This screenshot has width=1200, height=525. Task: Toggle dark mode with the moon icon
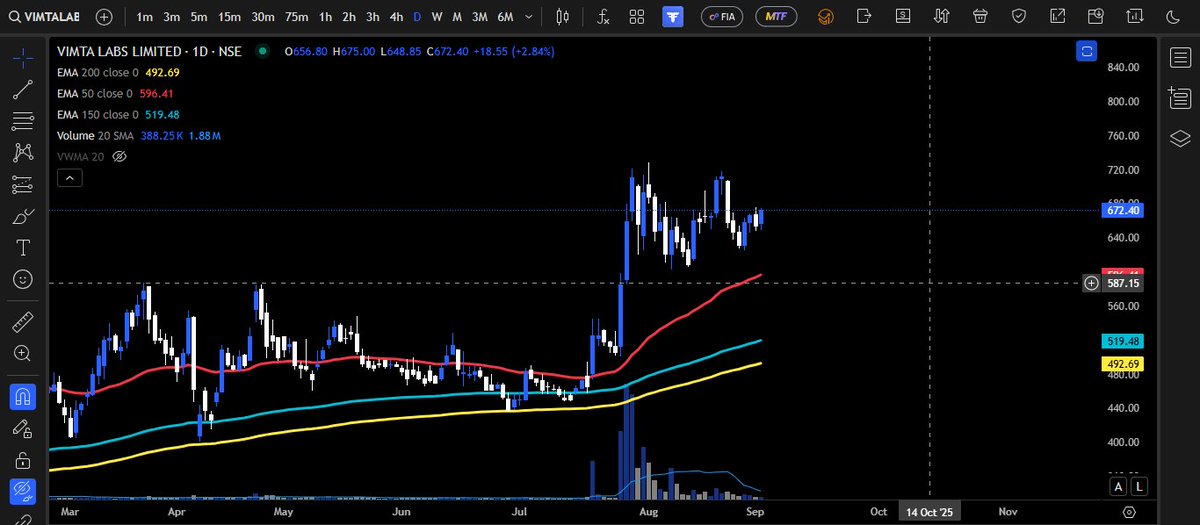coord(1172,17)
